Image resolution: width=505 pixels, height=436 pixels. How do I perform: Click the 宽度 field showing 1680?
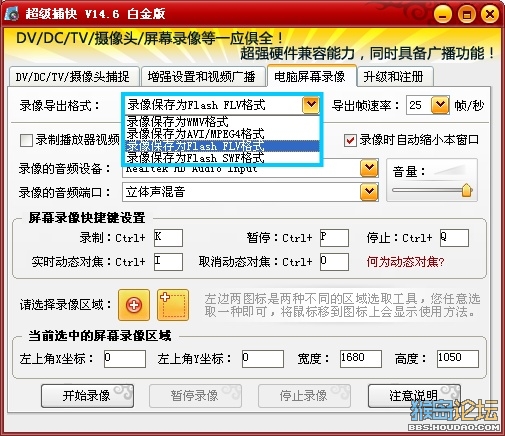click(361, 359)
